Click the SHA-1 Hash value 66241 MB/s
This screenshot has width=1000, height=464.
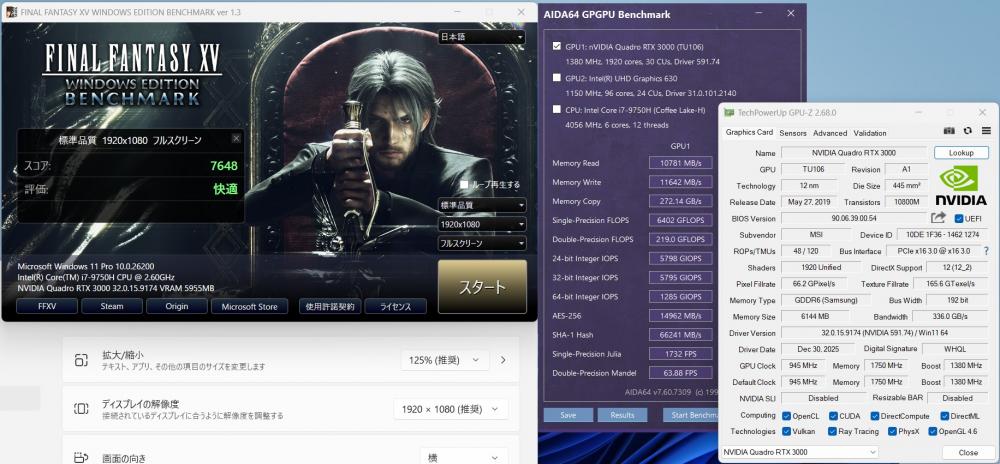point(680,335)
